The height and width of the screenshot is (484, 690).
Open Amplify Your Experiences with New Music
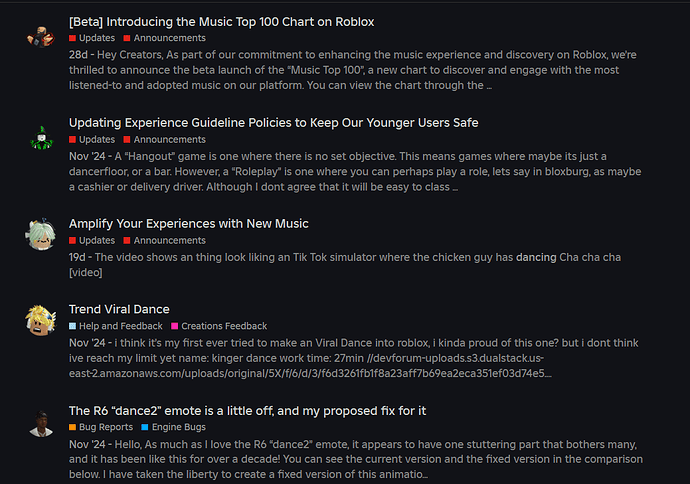[x=188, y=223]
